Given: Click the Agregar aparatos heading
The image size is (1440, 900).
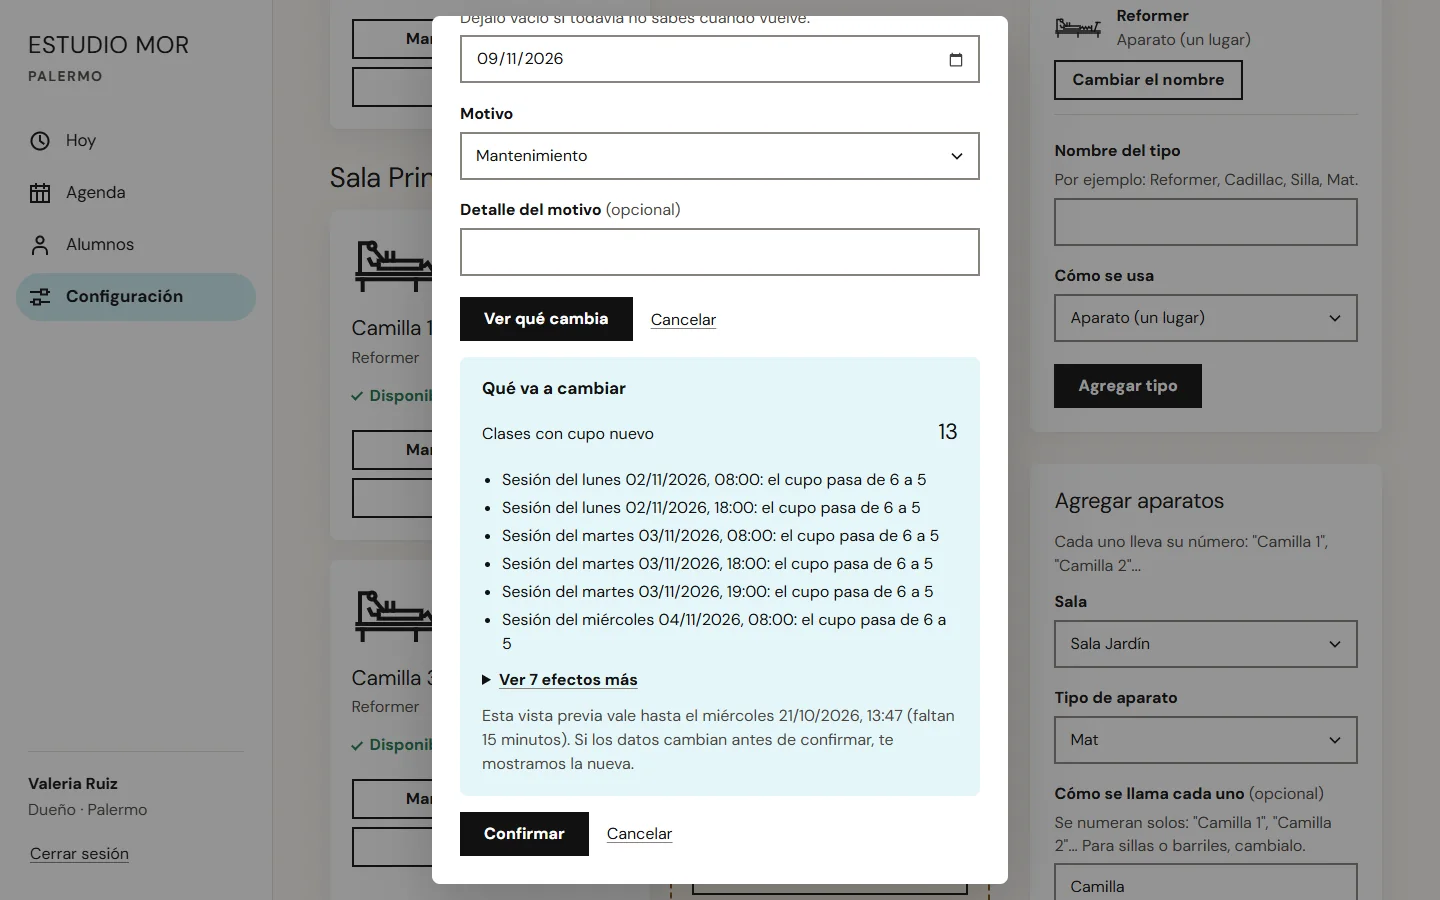Looking at the screenshot, I should [1139, 501].
